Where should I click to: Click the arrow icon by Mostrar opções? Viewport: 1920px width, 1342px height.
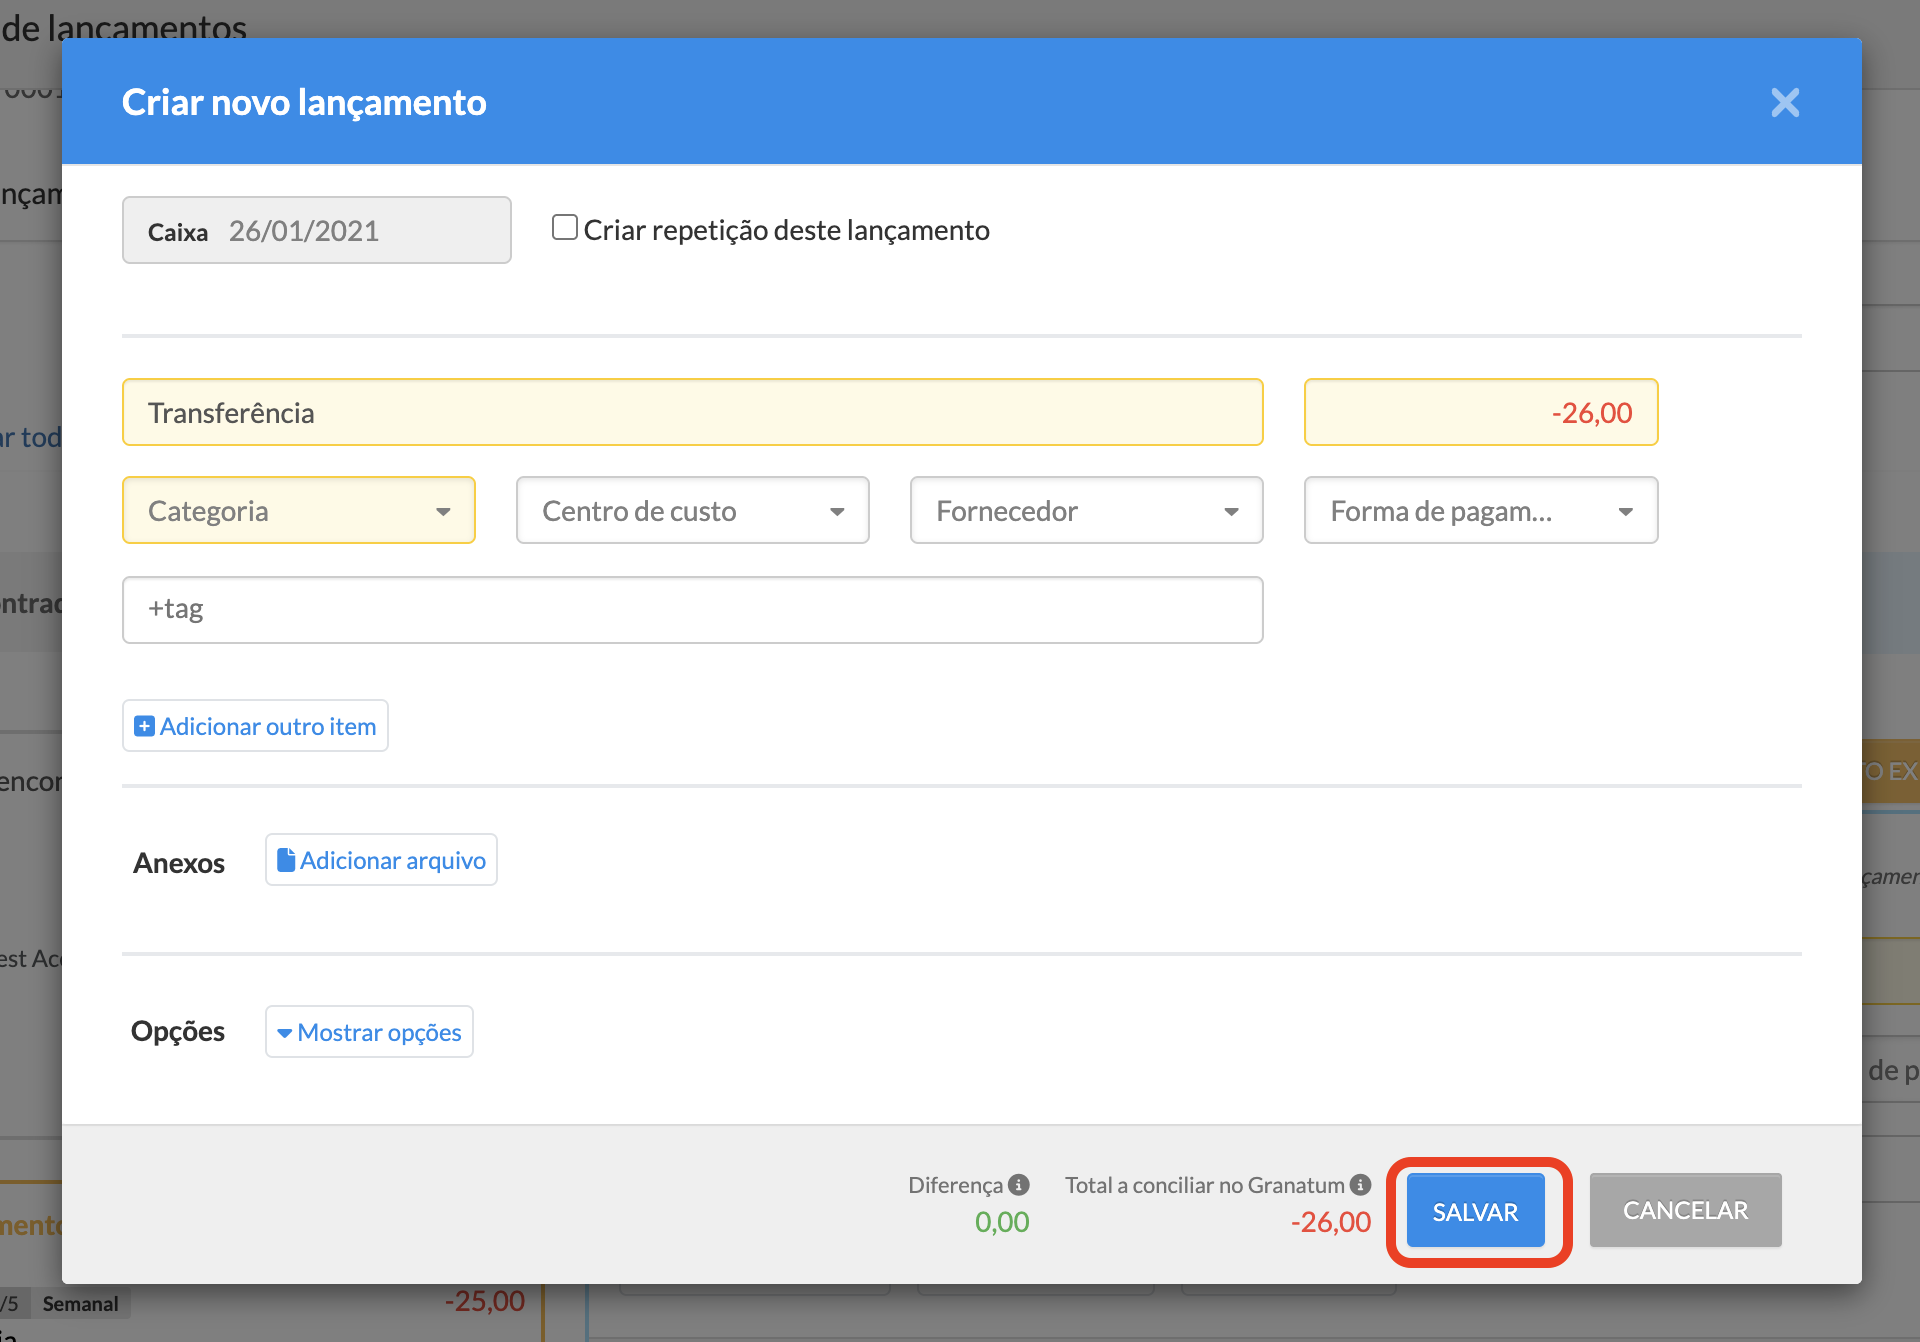click(x=285, y=1033)
